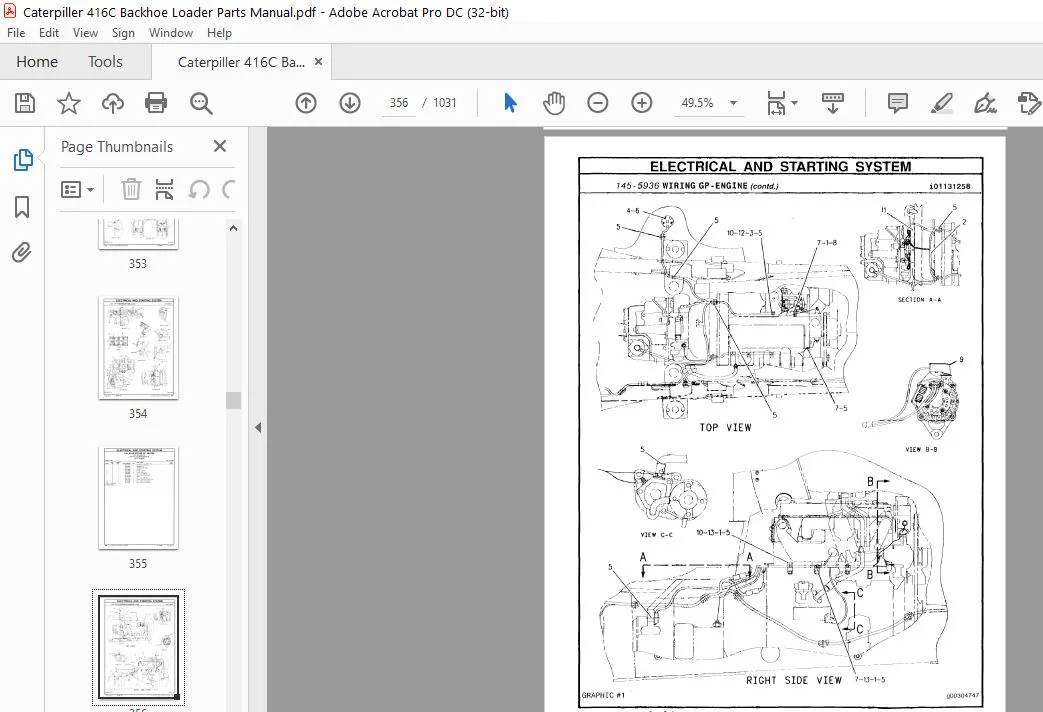
Task: Click the zoom percentage field 49.5%
Action: 698,103
